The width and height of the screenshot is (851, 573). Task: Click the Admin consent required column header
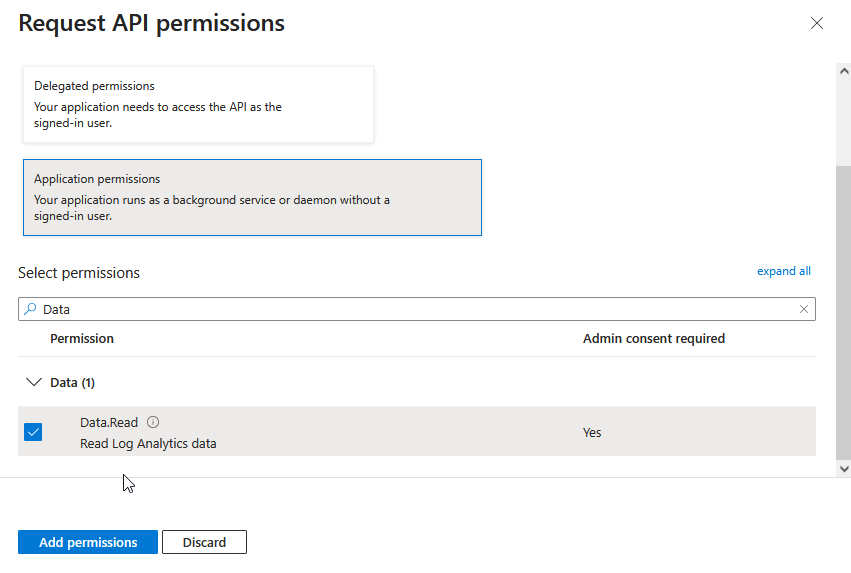(653, 339)
